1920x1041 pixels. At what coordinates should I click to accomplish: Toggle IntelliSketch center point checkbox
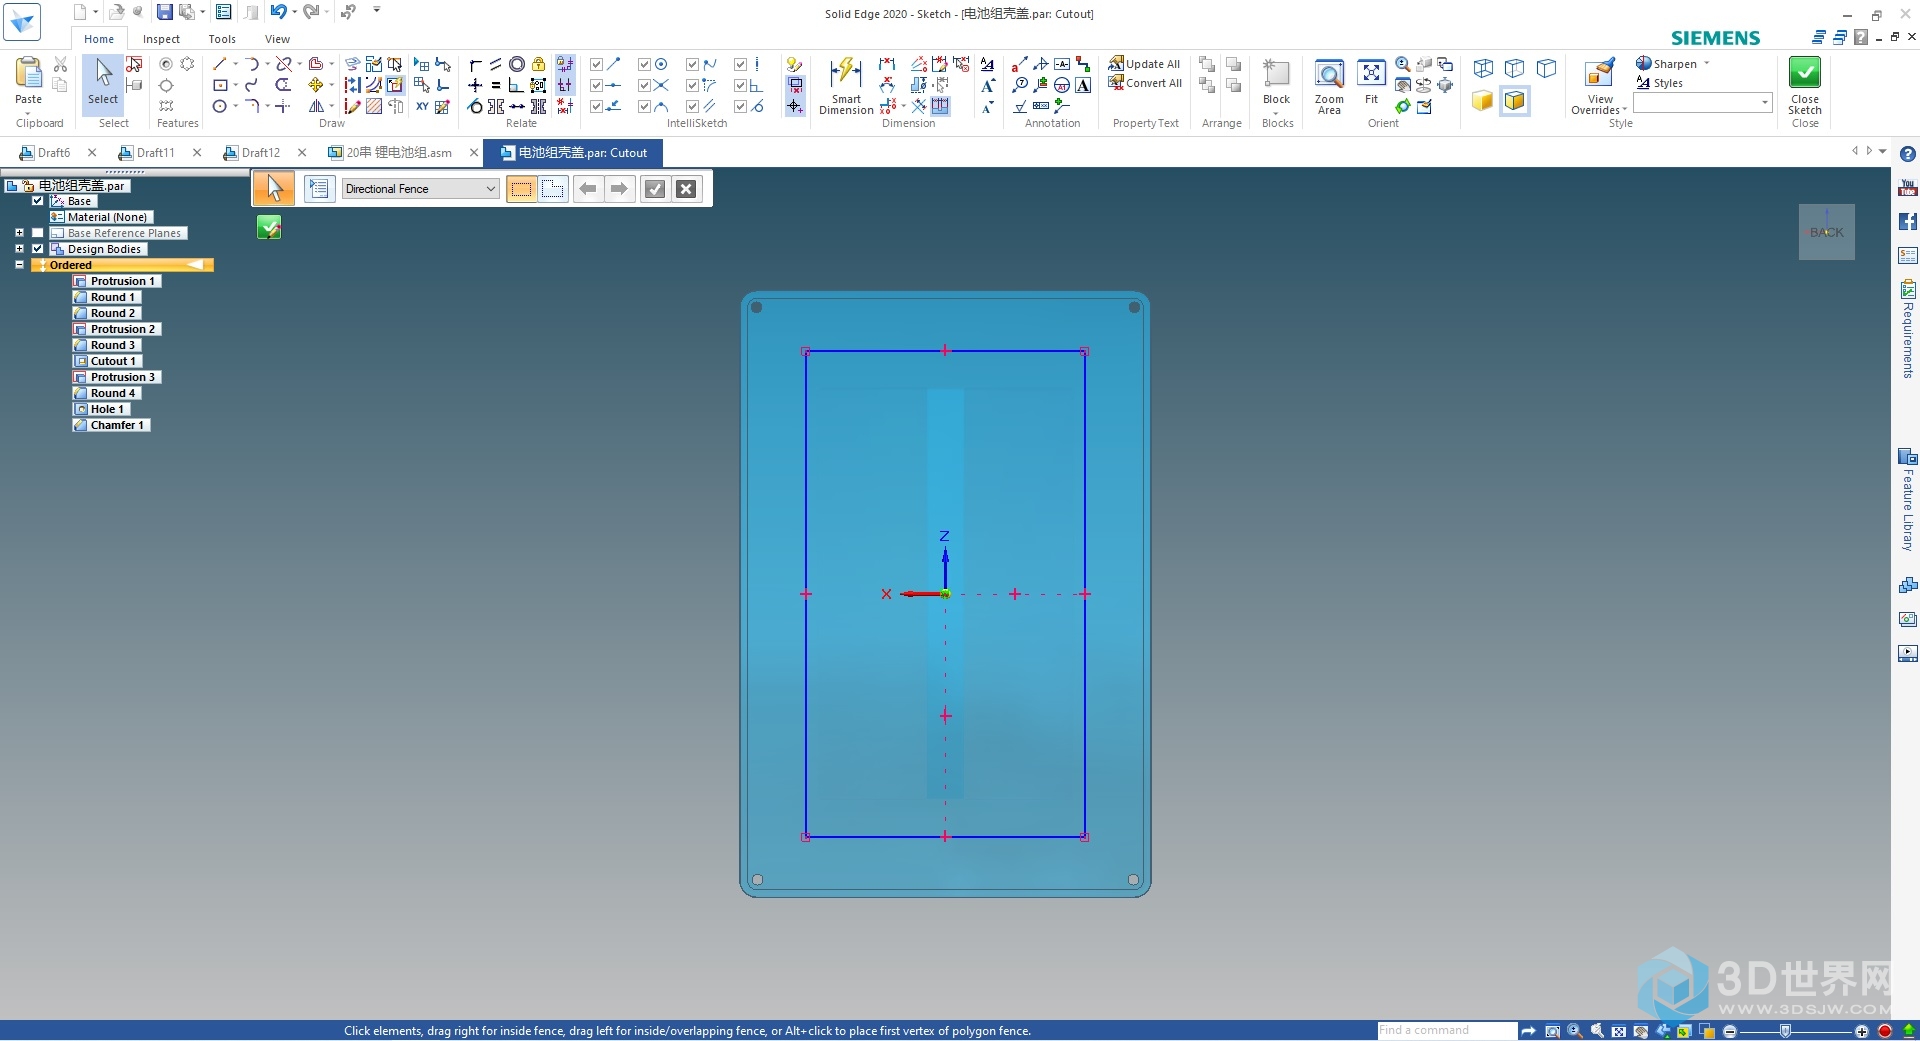click(x=645, y=64)
